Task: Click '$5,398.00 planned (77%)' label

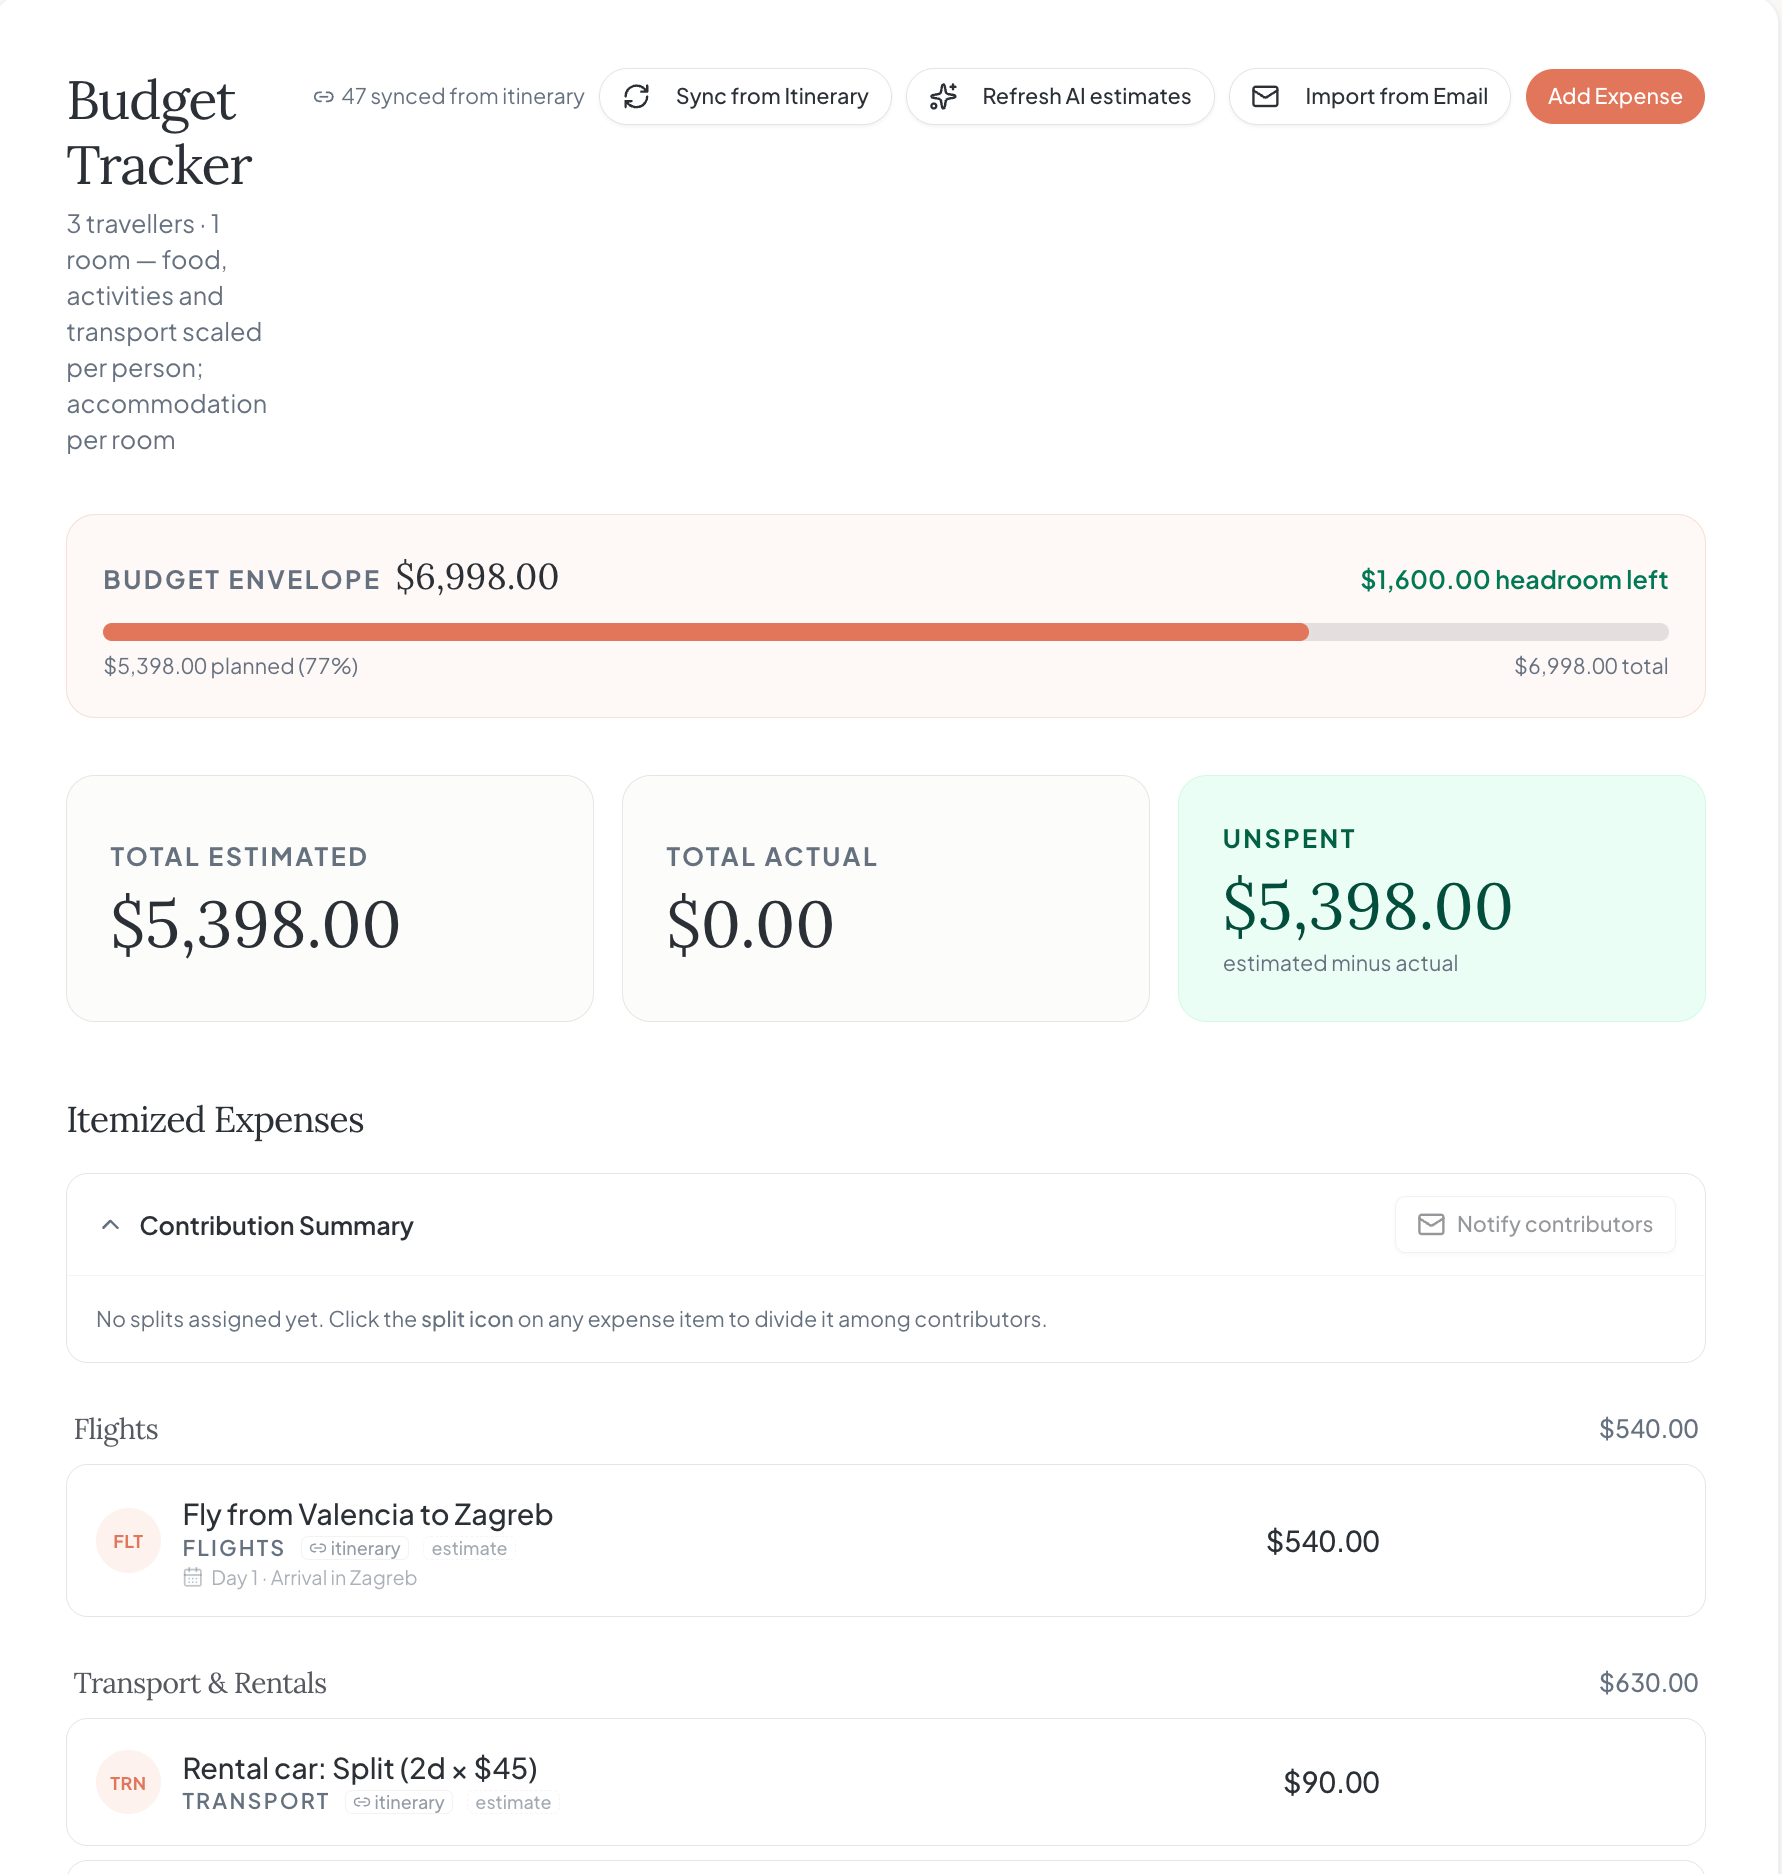Action: (x=231, y=666)
